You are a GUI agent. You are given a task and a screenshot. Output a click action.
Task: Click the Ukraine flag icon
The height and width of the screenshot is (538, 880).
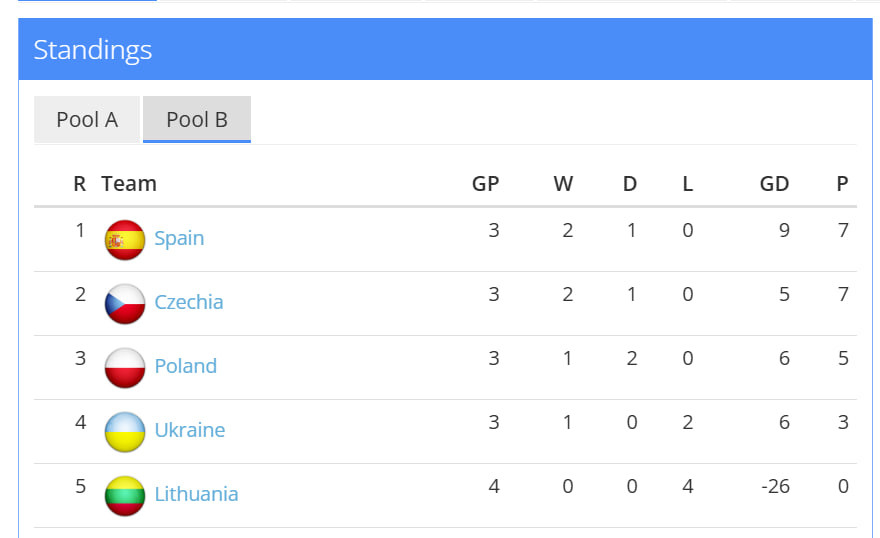pyautogui.click(x=125, y=432)
